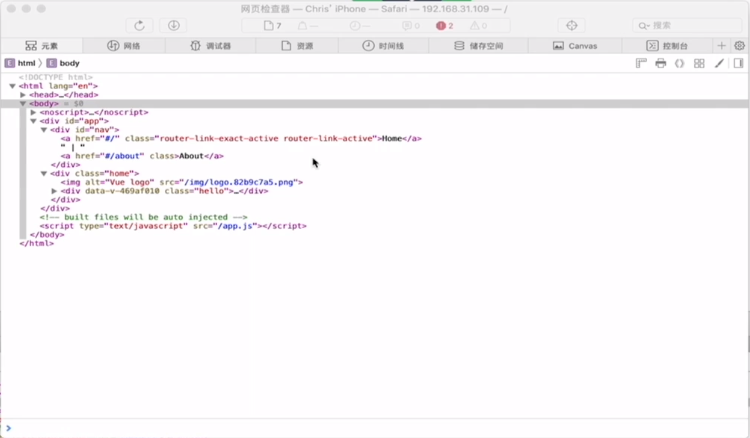Open the Network tab
This screenshot has height=438, width=750.
(124, 46)
